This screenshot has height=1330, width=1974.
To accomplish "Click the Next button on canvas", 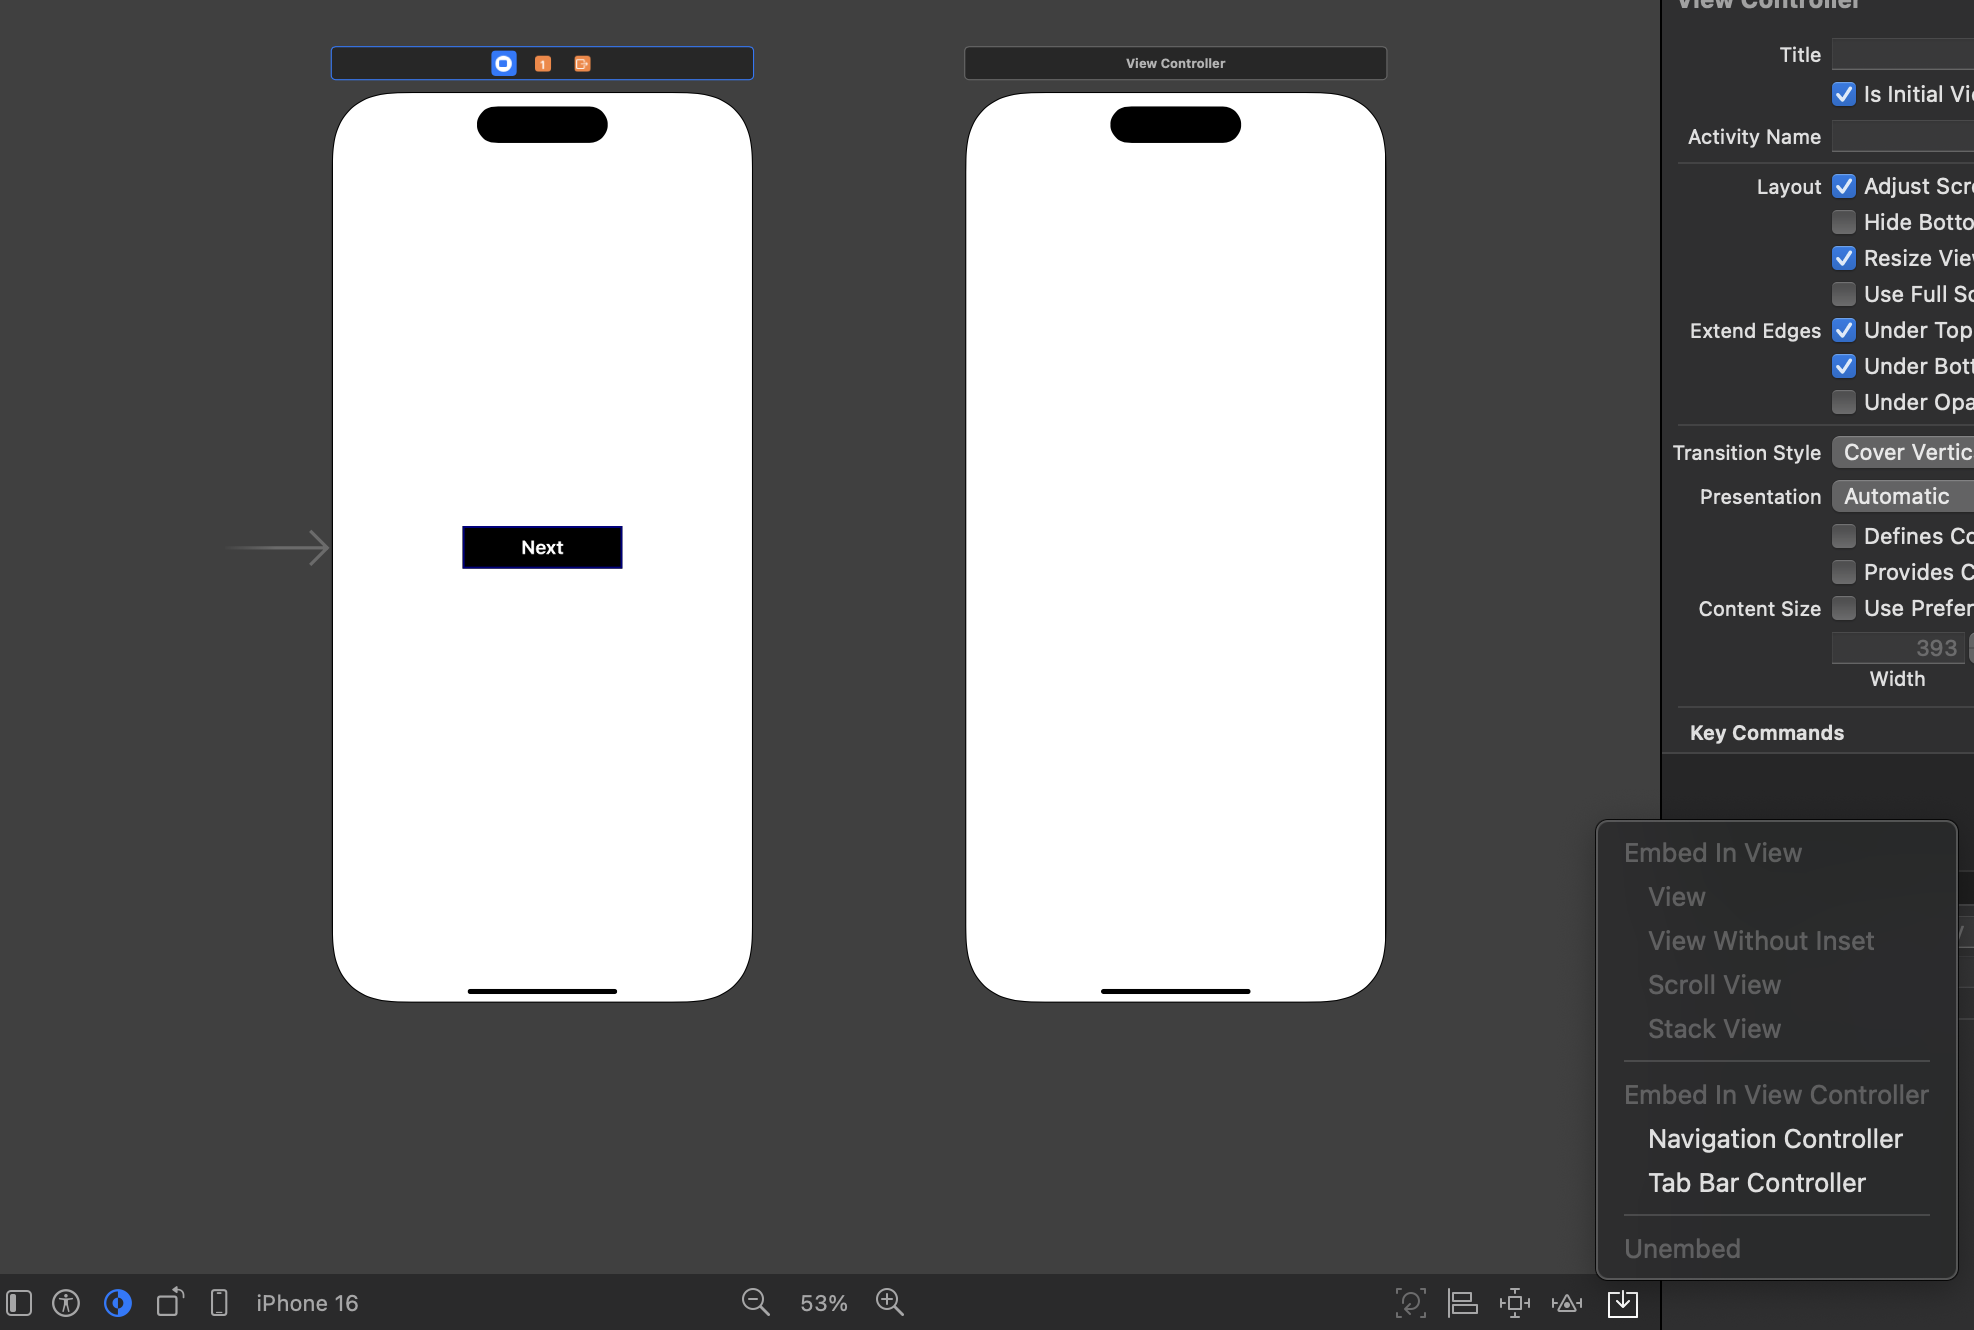I will pyautogui.click(x=542, y=547).
